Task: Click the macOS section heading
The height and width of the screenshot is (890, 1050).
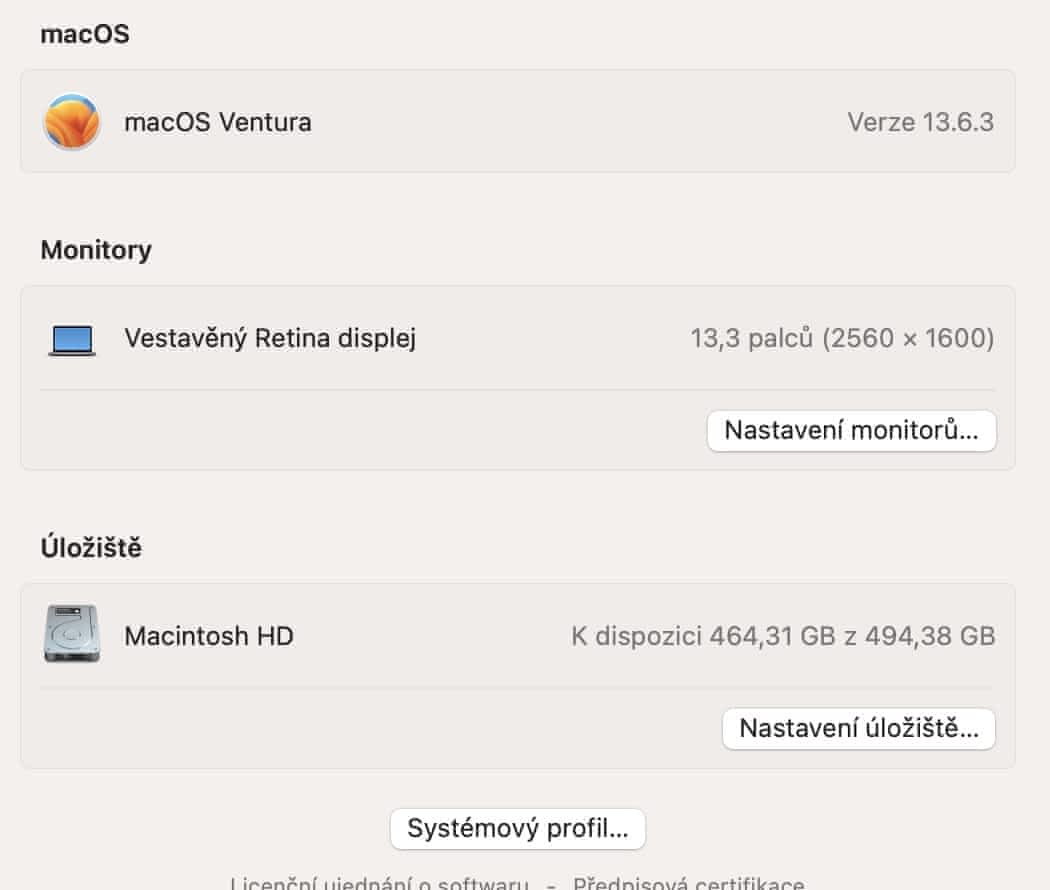Action: point(85,34)
